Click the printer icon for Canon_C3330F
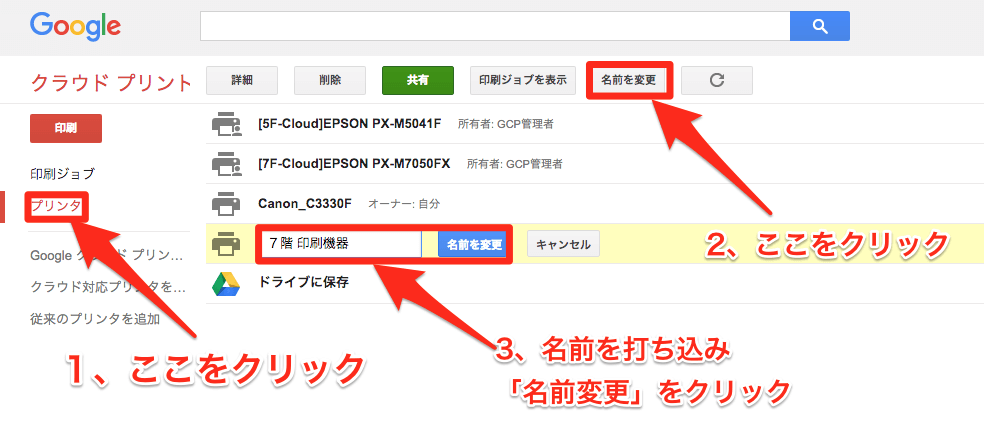Screen dimensions: 984x422 click(226, 203)
